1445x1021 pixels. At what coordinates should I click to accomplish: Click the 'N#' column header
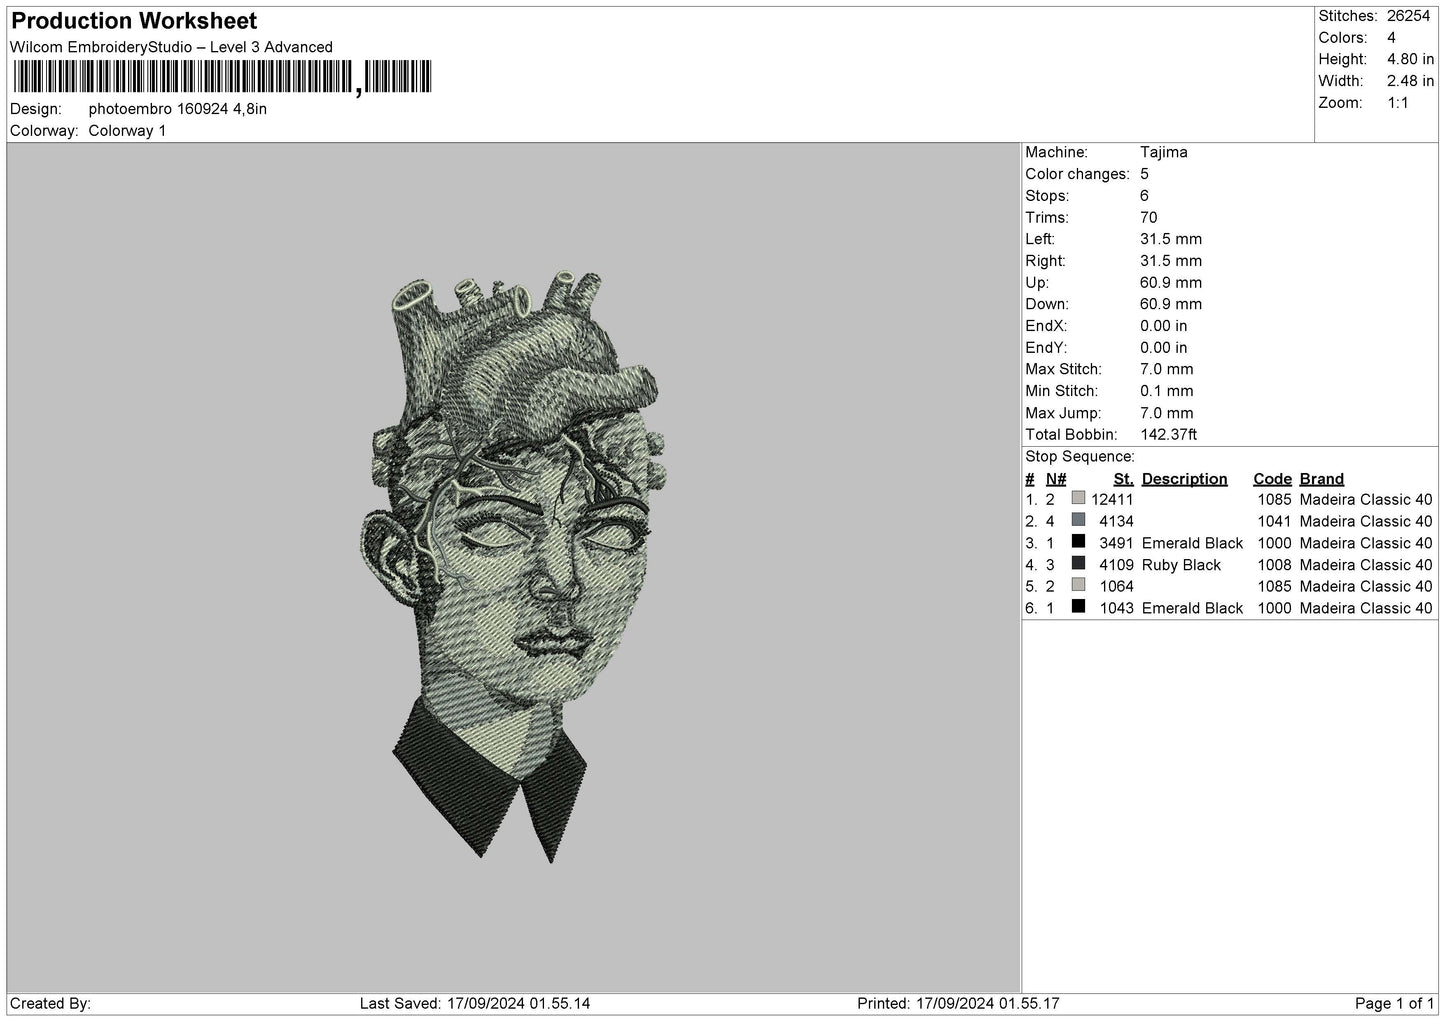[x=1056, y=479]
